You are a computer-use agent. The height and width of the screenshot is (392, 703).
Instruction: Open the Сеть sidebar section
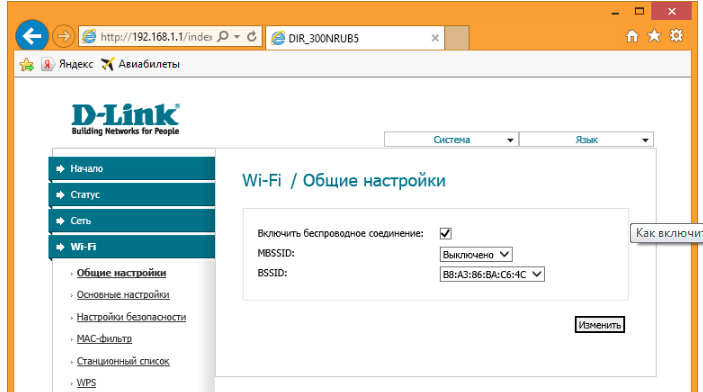(132, 221)
